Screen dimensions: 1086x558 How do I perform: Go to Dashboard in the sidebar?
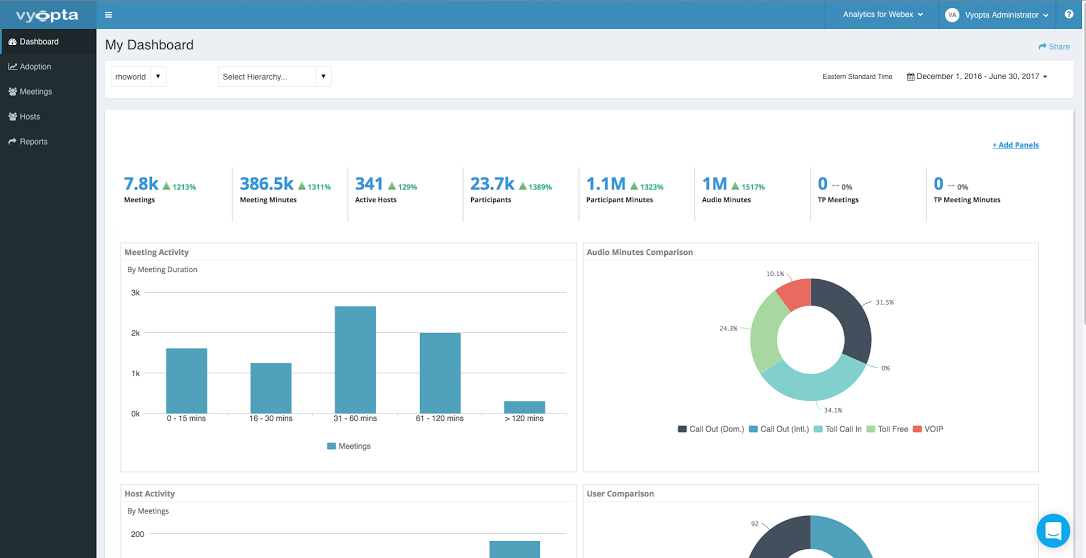(x=48, y=42)
